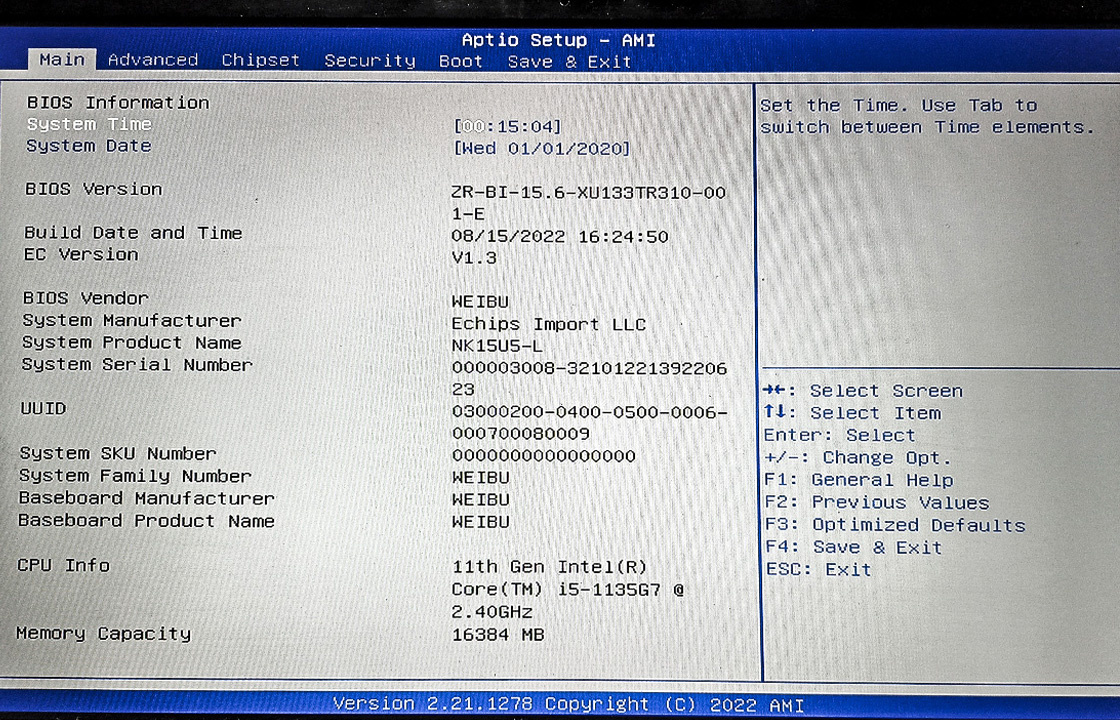
Task: Click the Build Date and Time label
Action: (x=133, y=233)
